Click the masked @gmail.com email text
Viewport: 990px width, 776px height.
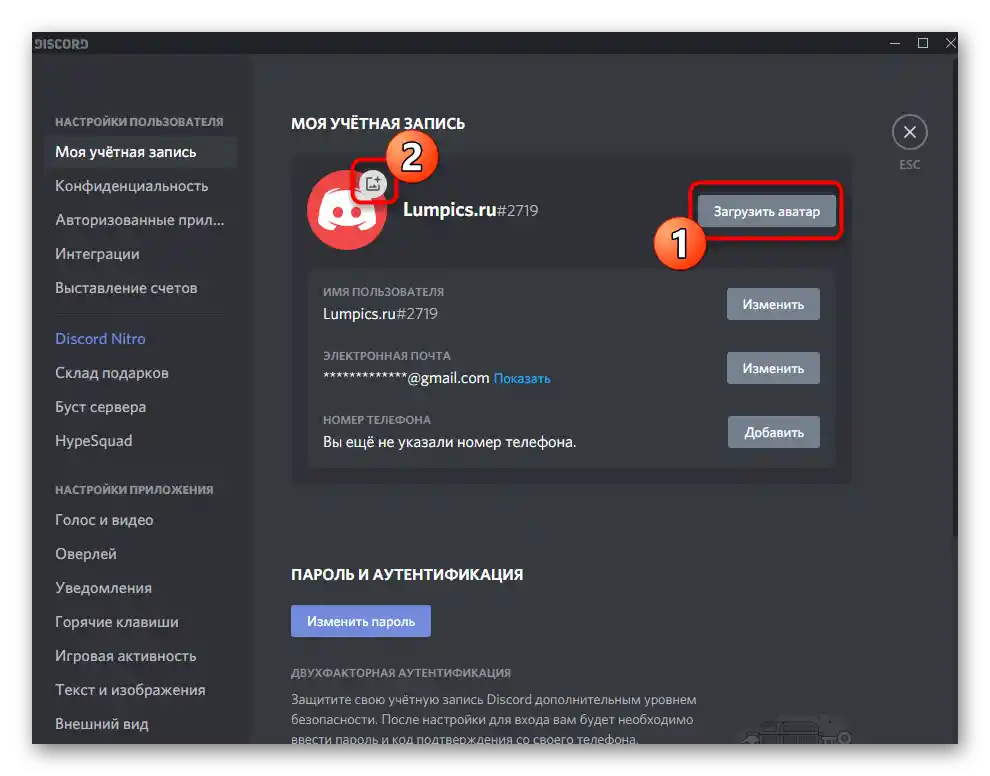[406, 378]
